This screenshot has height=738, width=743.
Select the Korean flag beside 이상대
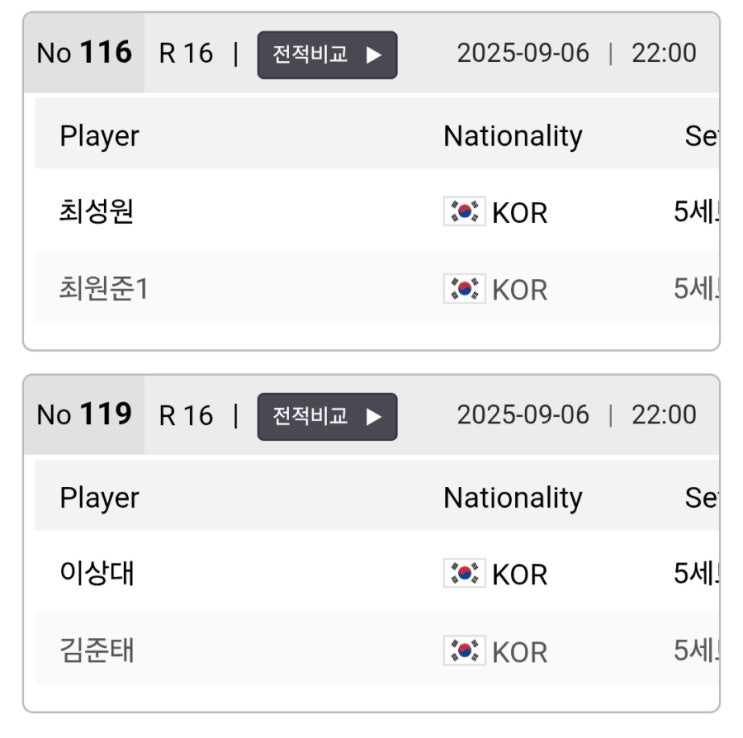[x=464, y=573]
